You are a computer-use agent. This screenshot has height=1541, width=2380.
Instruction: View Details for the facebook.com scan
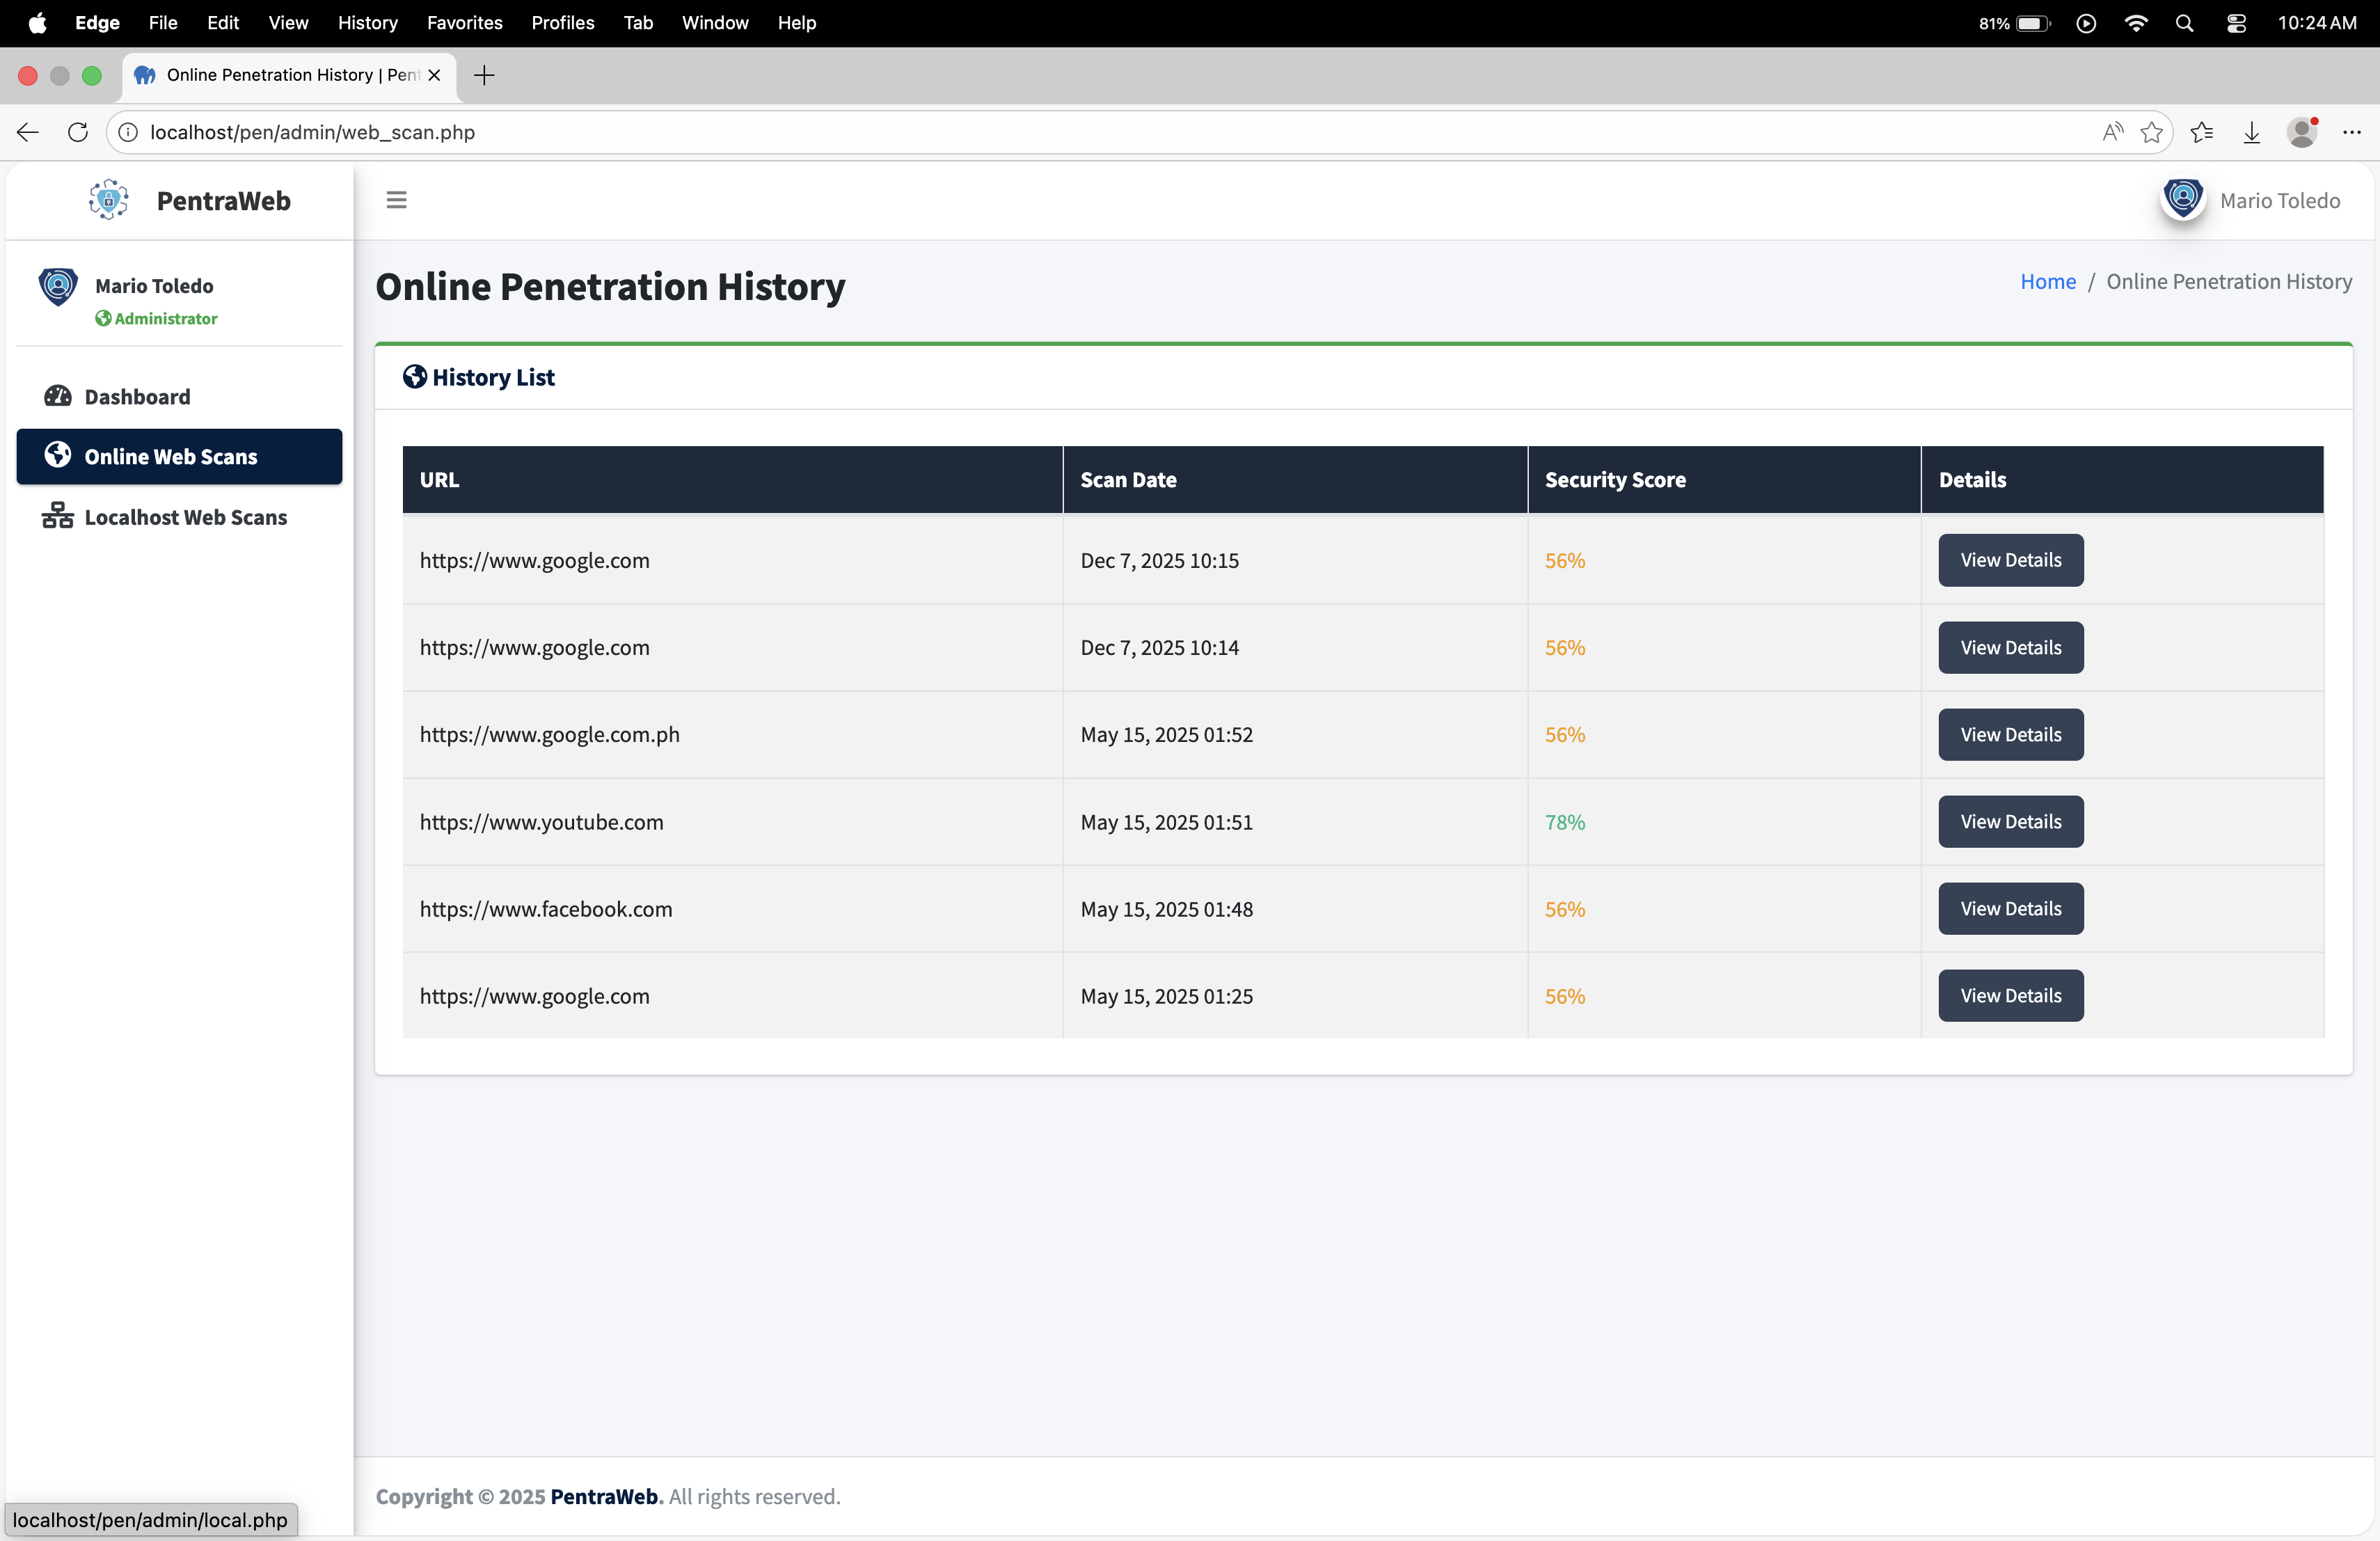(2010, 908)
